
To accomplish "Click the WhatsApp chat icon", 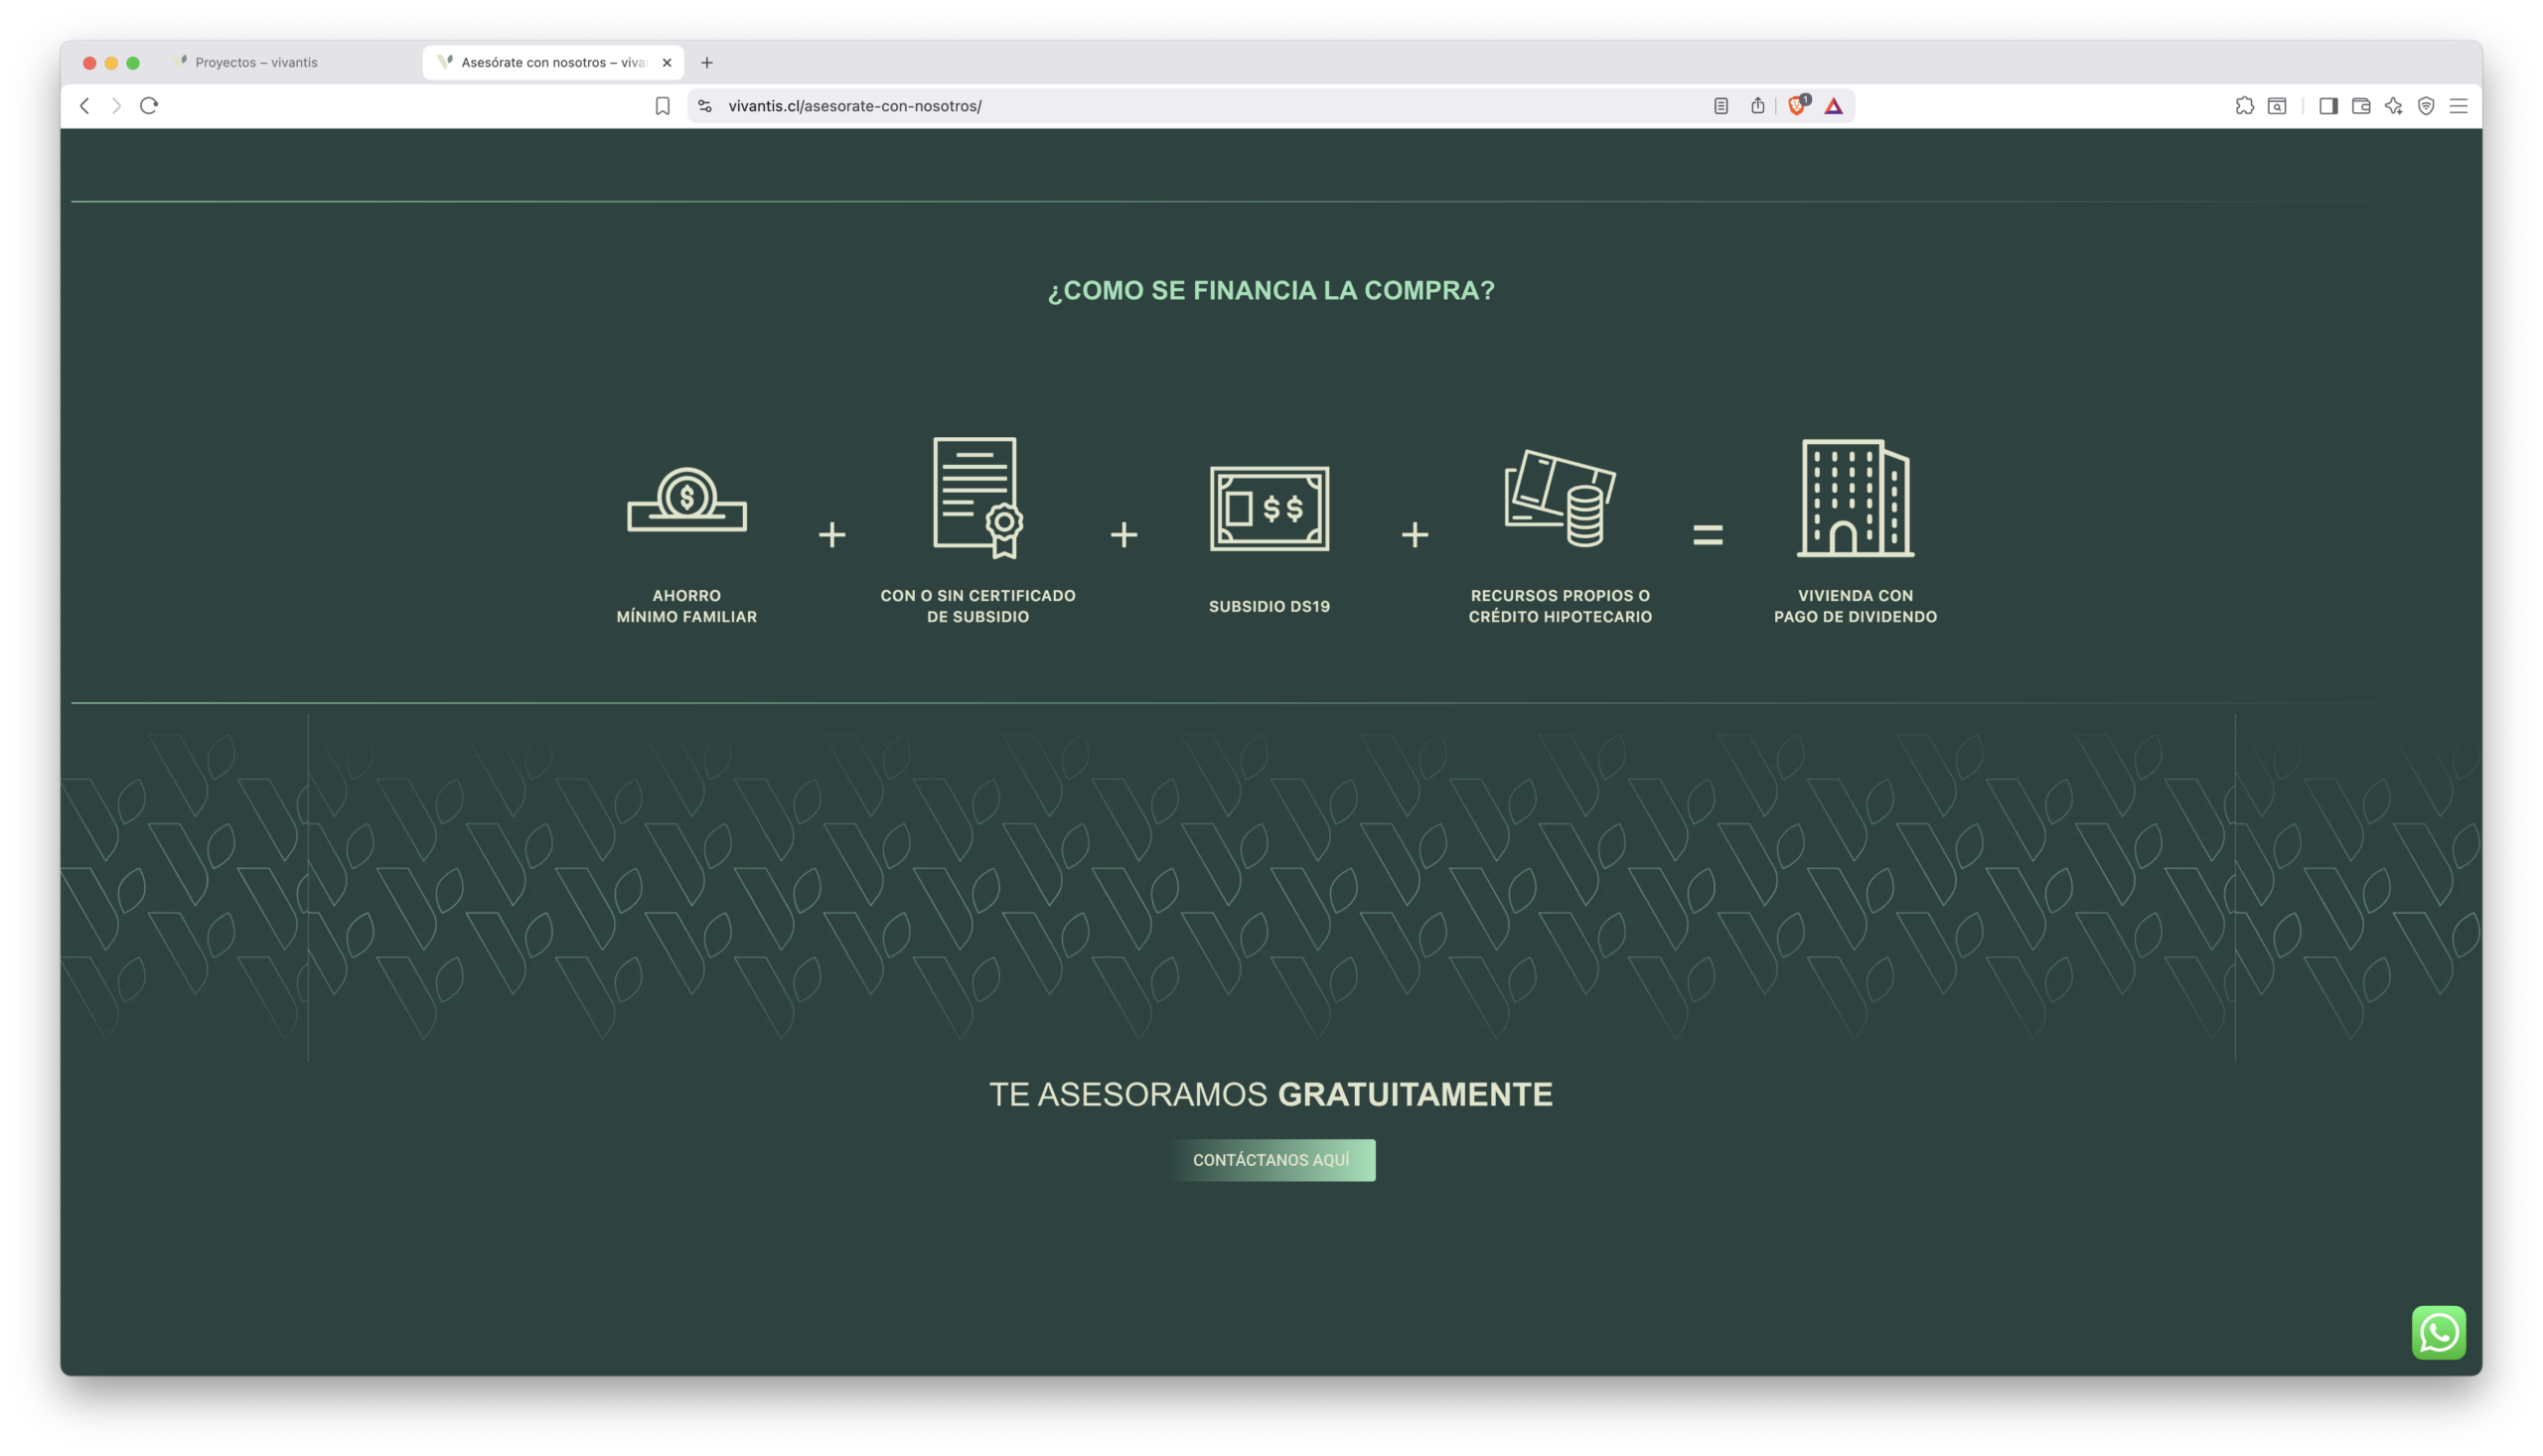I will (2438, 1332).
